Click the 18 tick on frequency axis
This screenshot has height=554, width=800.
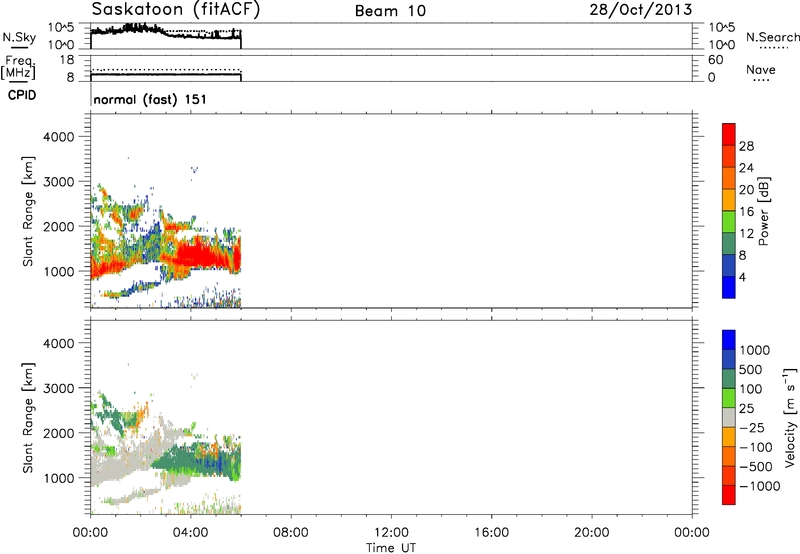coord(67,60)
